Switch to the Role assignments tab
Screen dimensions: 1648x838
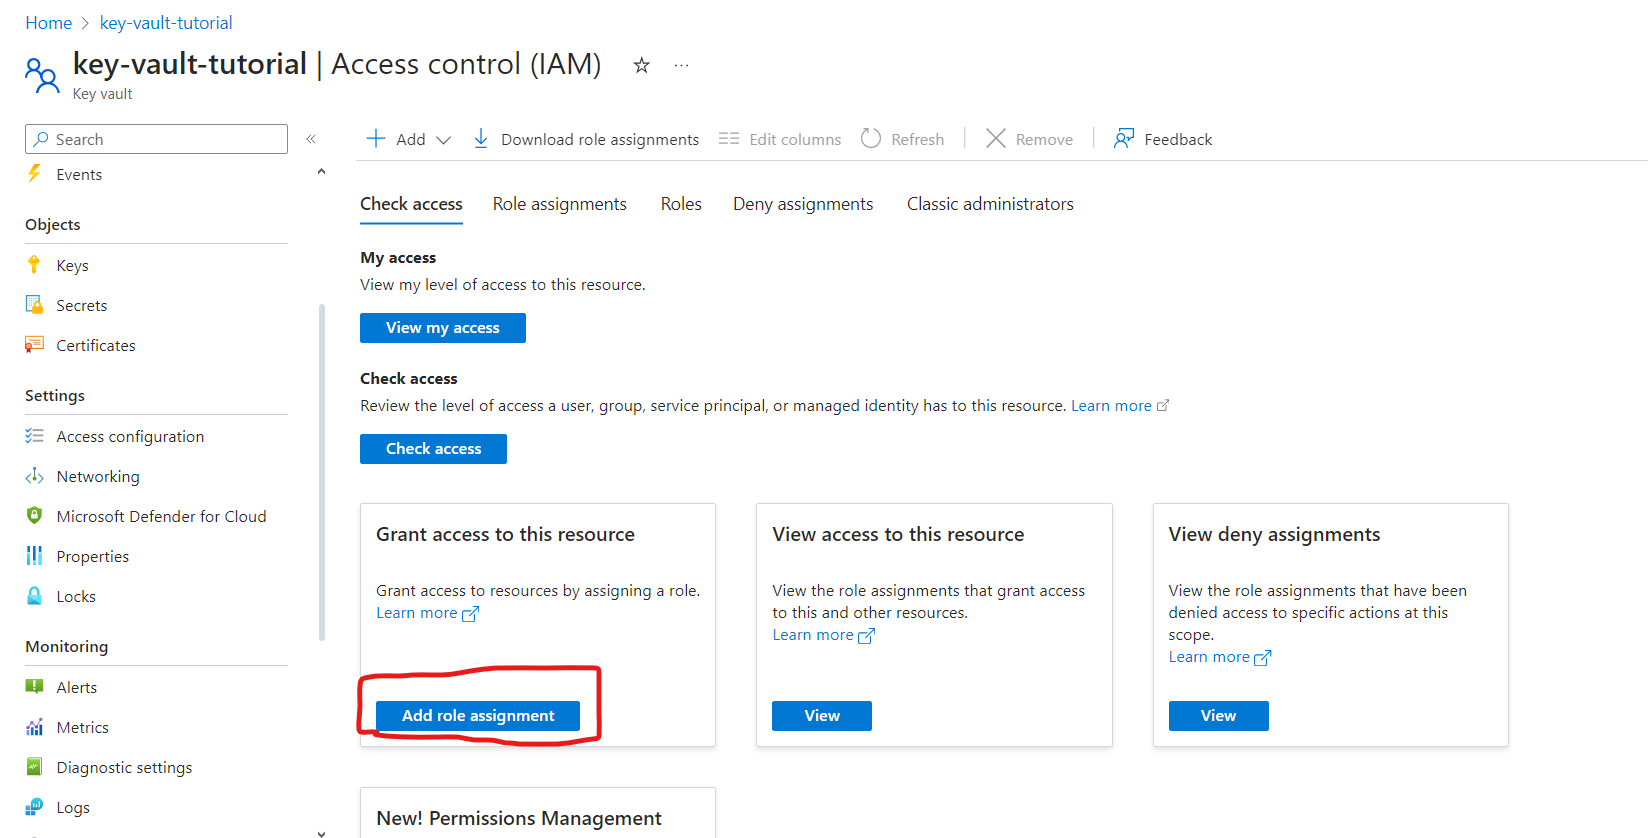pyautogui.click(x=559, y=204)
